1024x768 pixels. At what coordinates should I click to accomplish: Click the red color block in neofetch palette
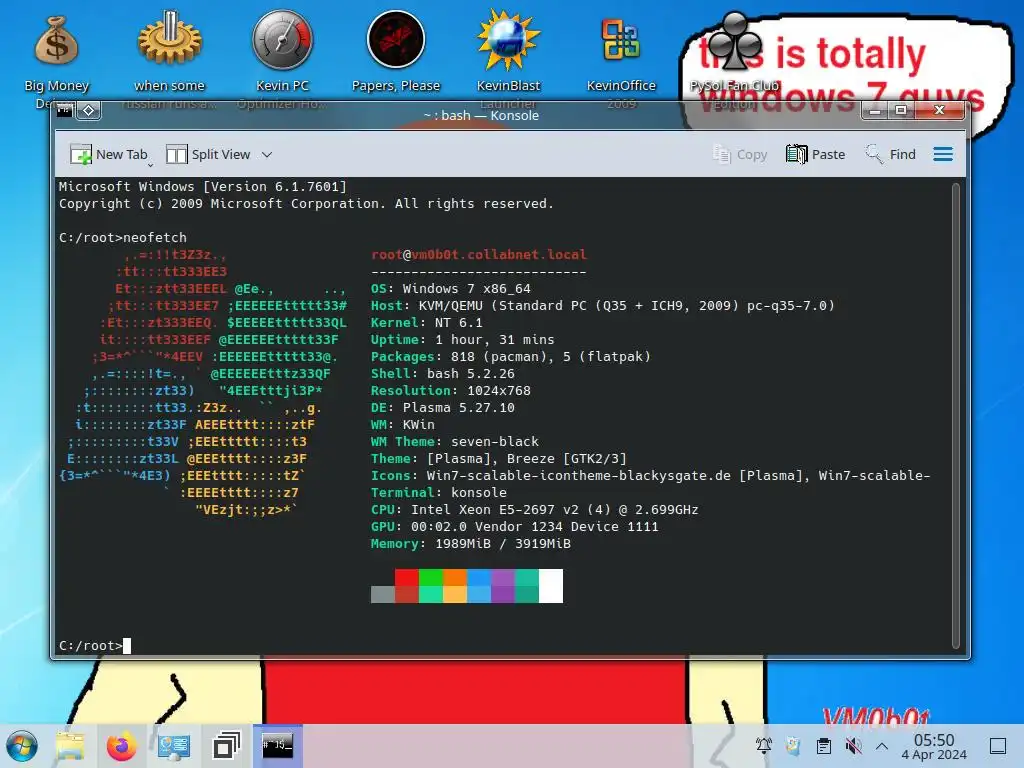[406, 577]
